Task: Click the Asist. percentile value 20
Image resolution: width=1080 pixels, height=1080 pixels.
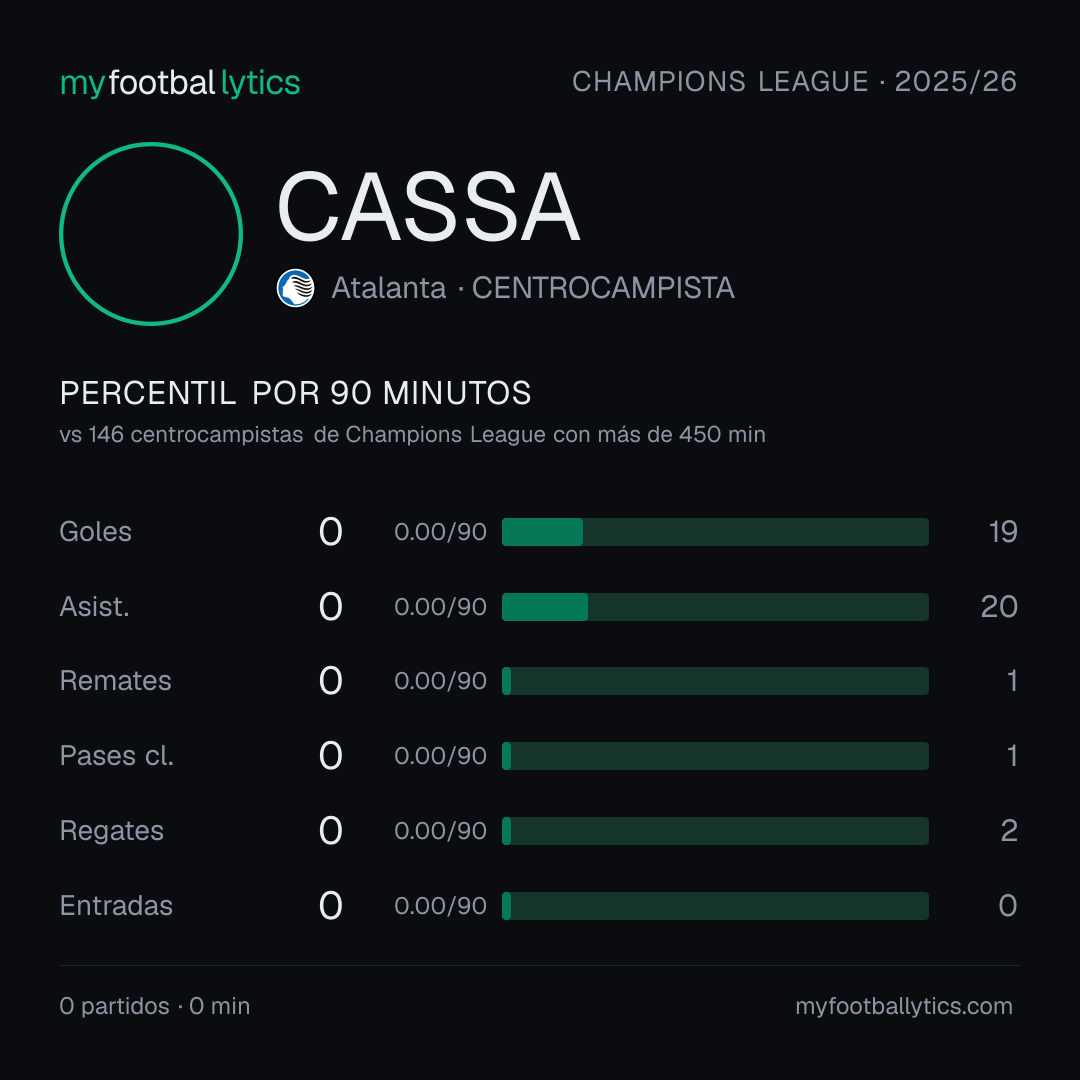Action: (x=999, y=607)
